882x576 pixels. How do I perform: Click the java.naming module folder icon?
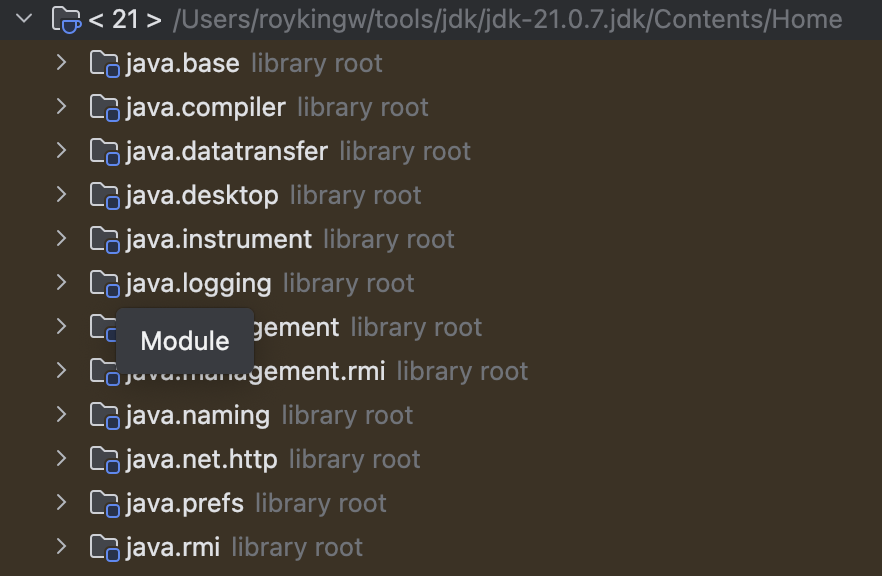tap(104, 416)
